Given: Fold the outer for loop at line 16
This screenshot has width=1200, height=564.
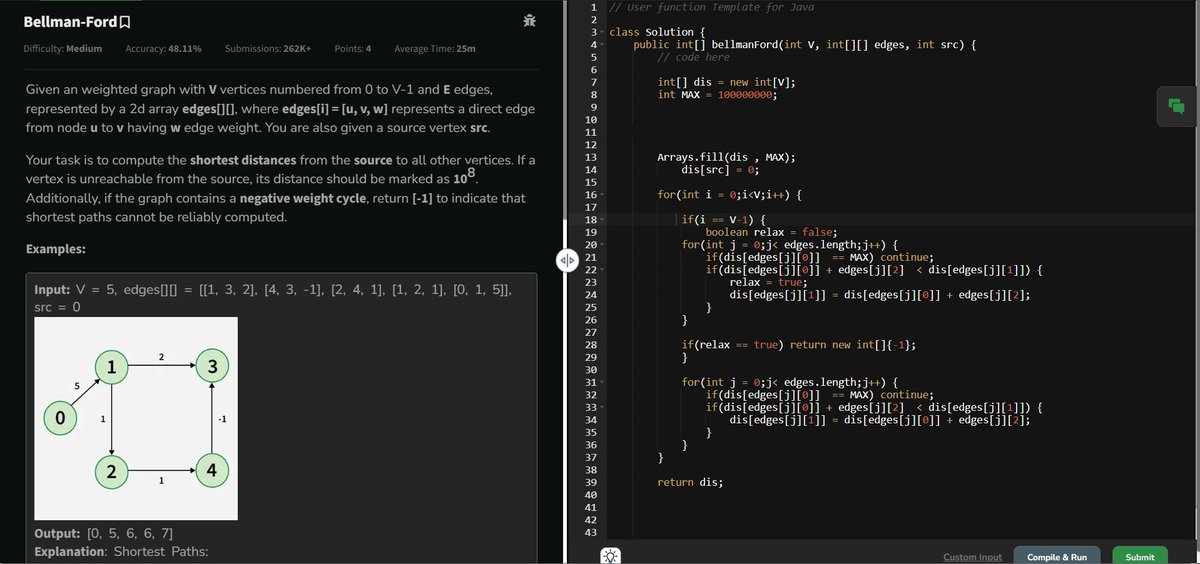Looking at the screenshot, I should [x=600, y=195].
